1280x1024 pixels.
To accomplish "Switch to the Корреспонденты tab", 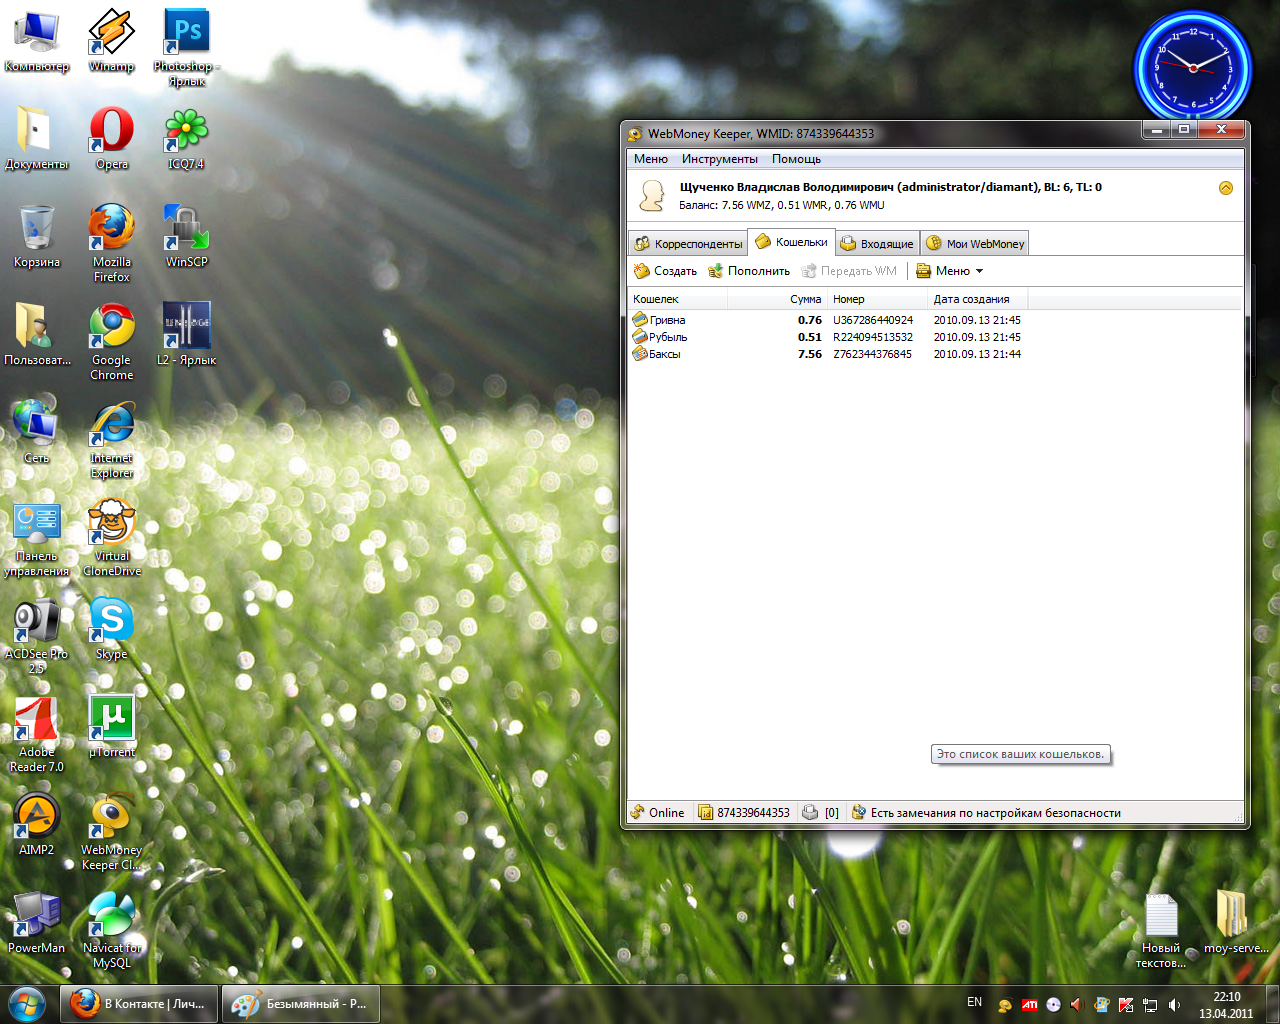I will pyautogui.click(x=689, y=244).
